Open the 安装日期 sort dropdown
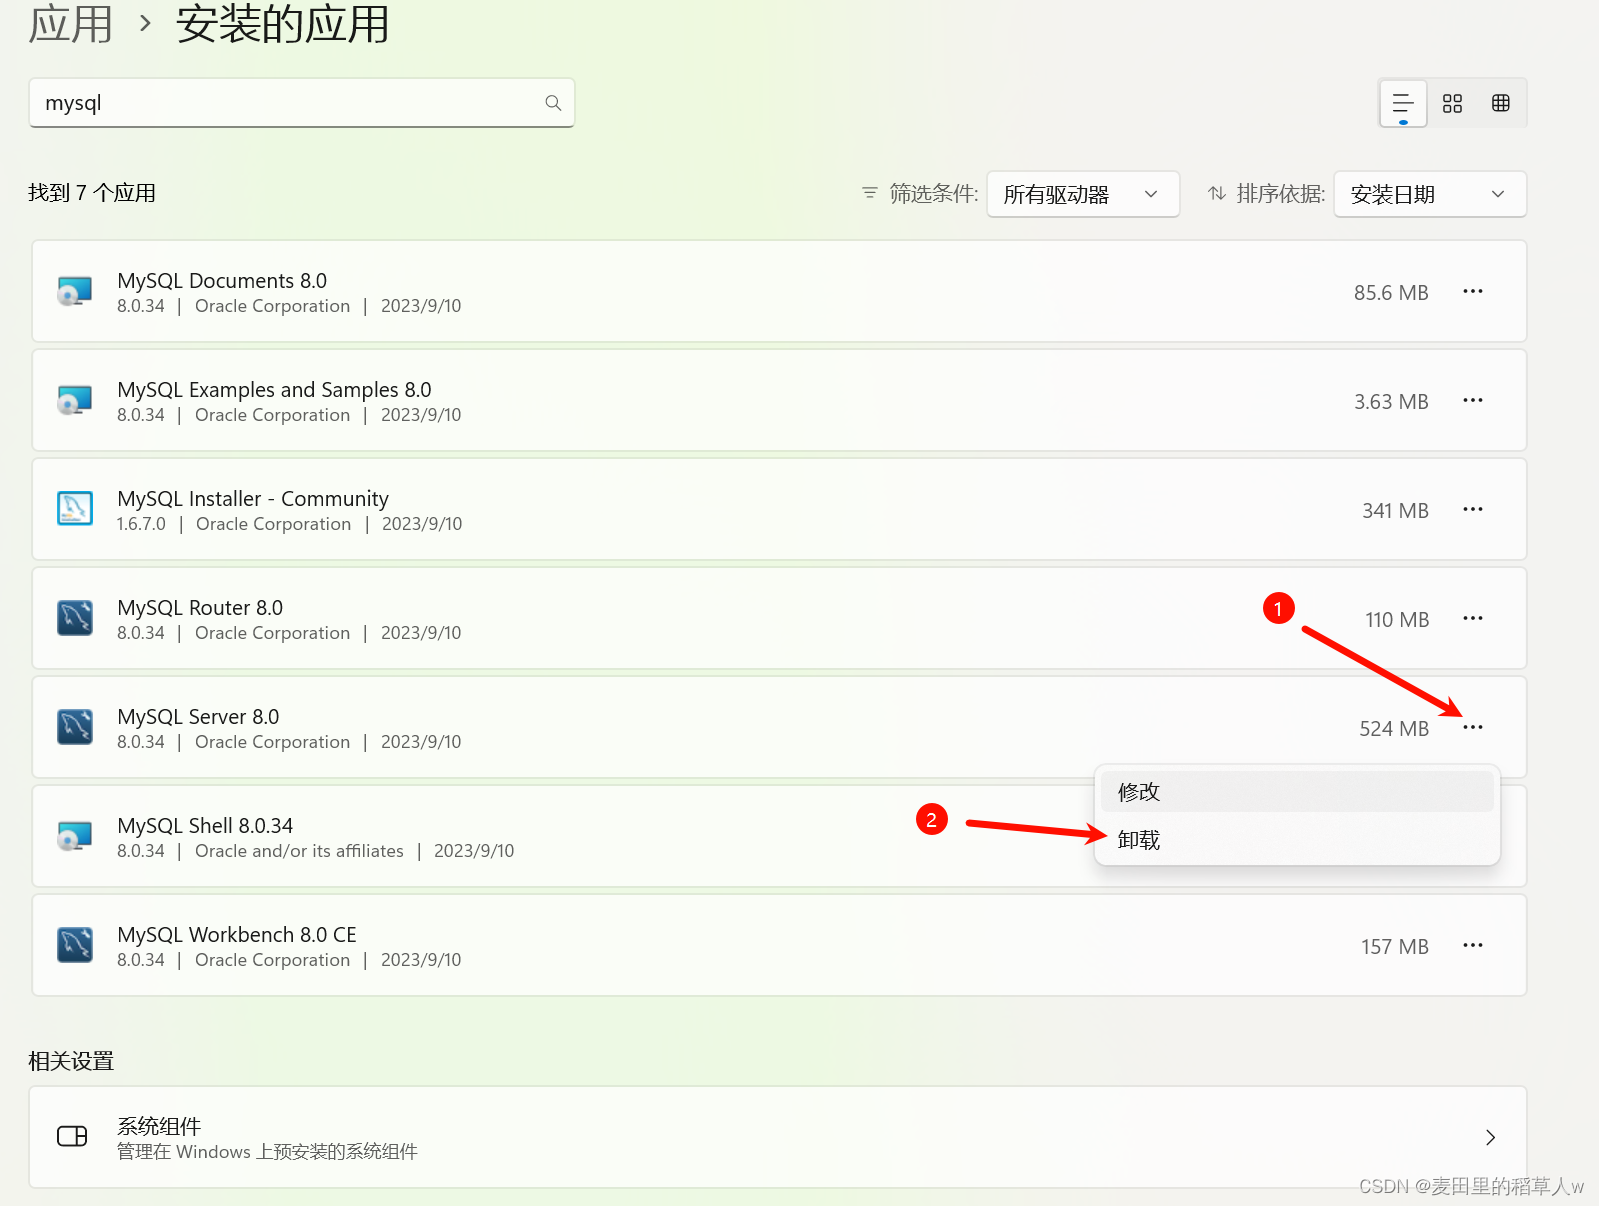Image resolution: width=1599 pixels, height=1206 pixels. (x=1430, y=194)
